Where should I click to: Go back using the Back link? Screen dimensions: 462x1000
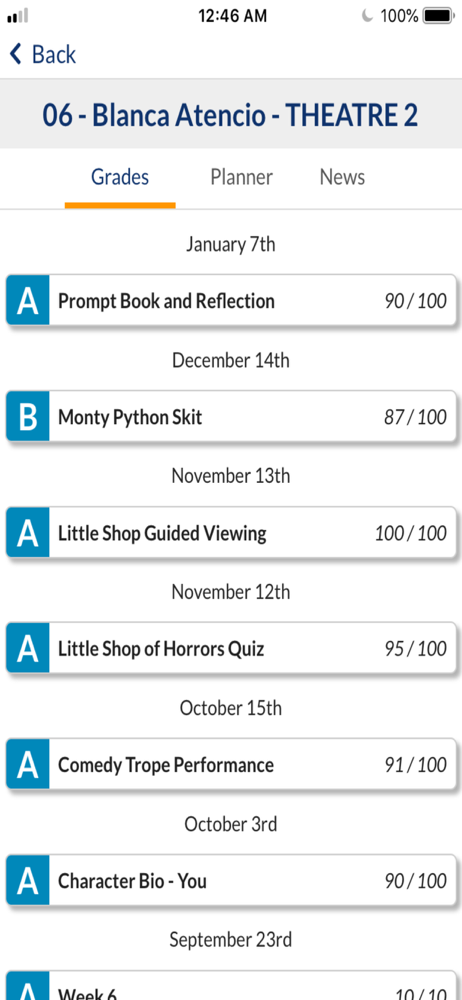pos(43,54)
